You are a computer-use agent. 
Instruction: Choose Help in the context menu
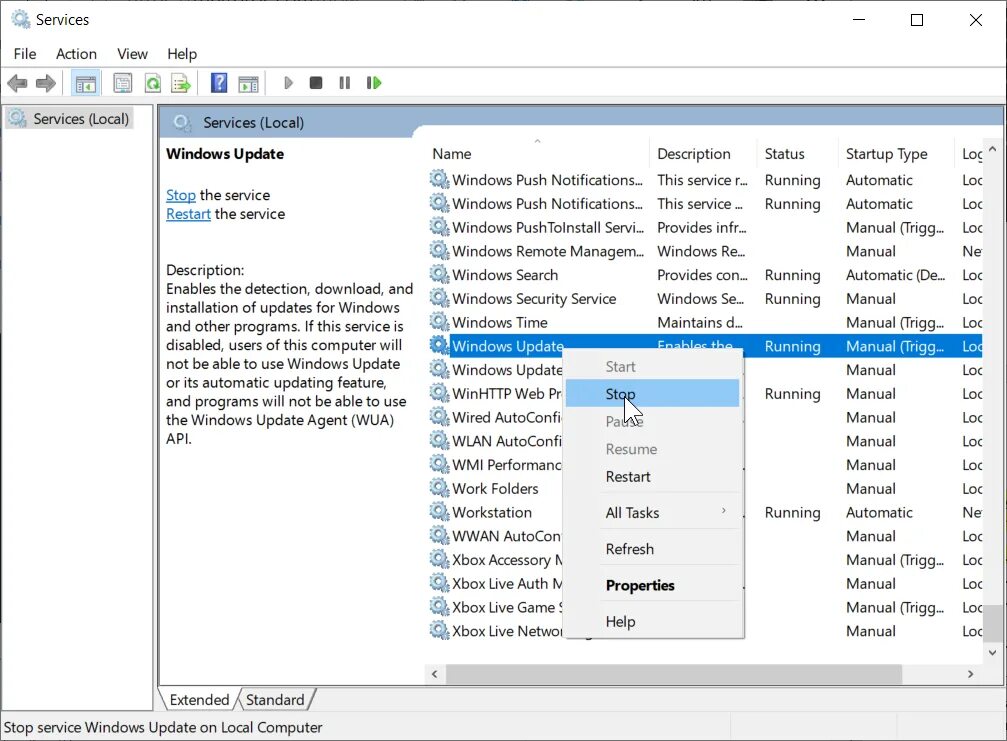[652, 622]
